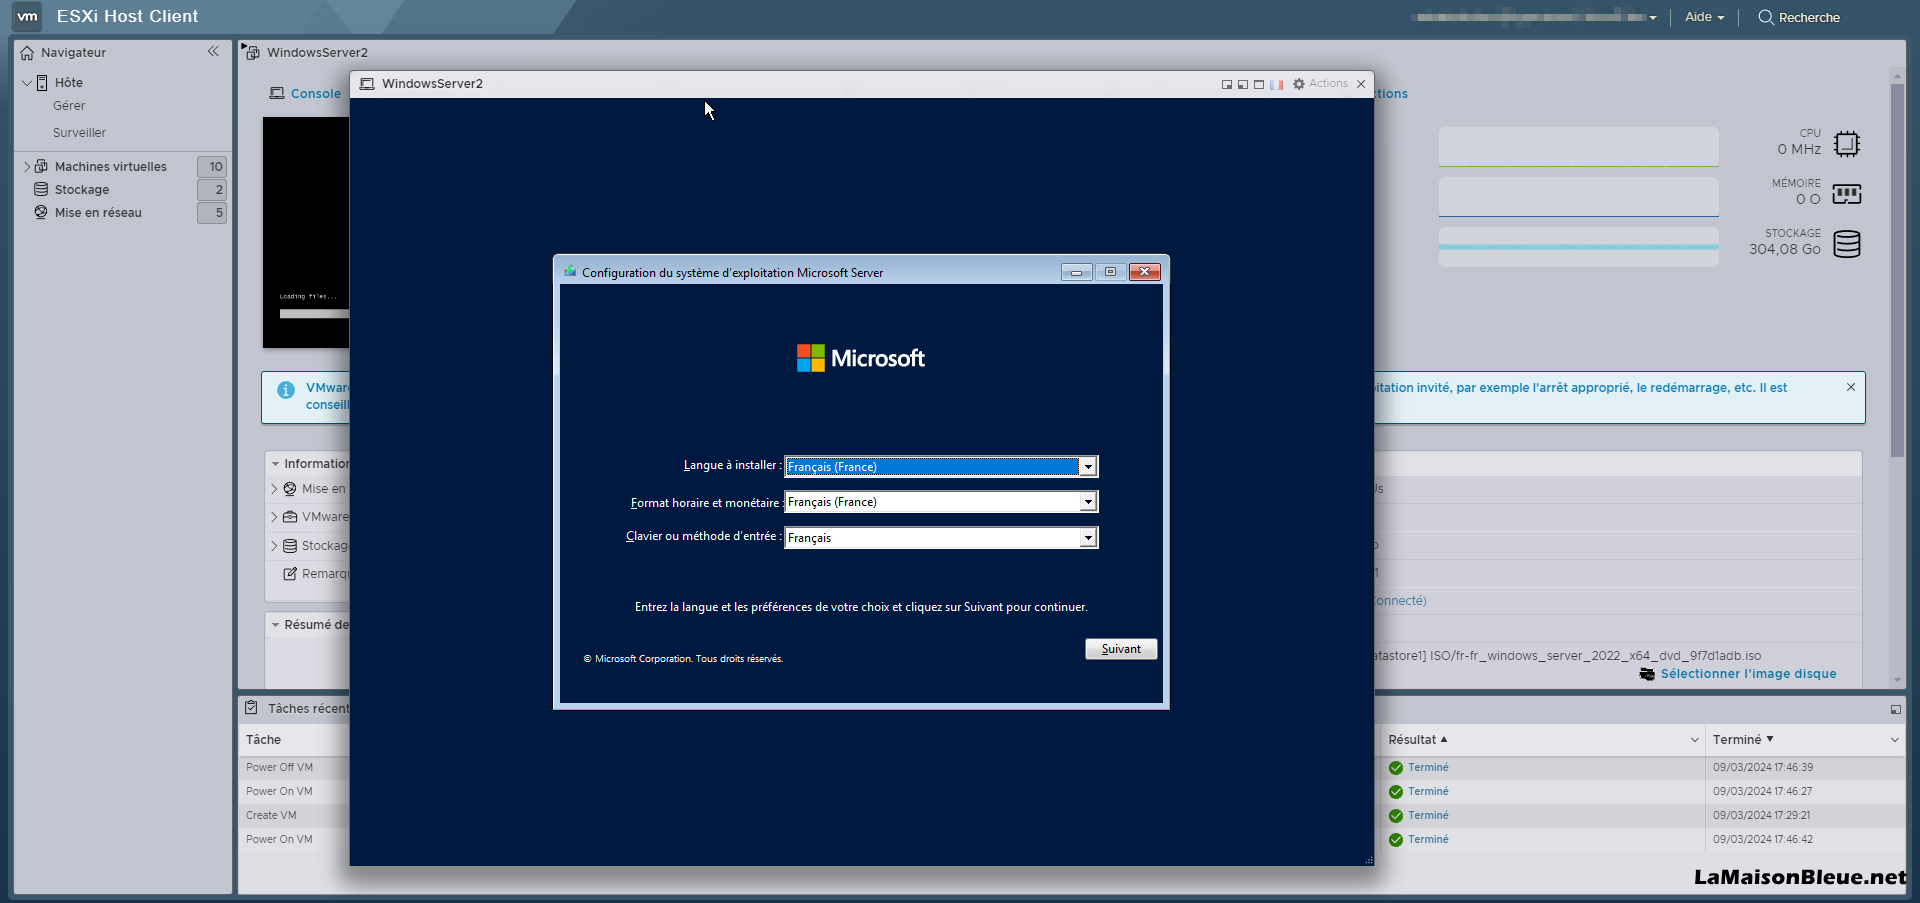Open the Langue à installer dropdown
The image size is (1920, 903).
click(1088, 467)
